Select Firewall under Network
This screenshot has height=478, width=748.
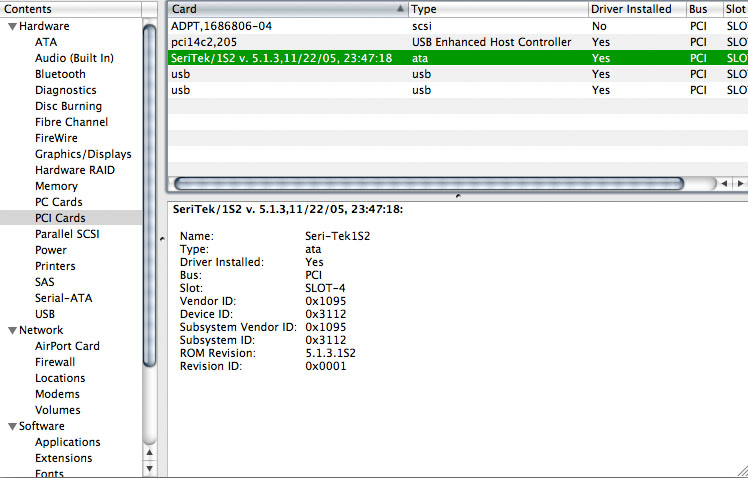click(x=55, y=362)
